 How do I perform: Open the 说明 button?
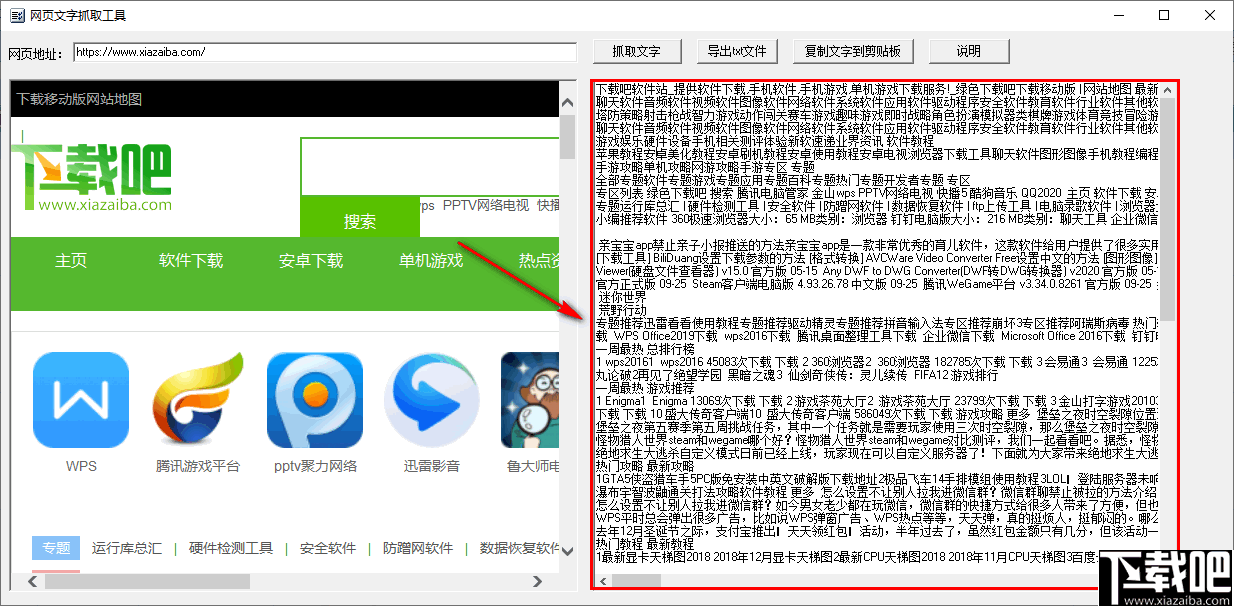tap(968, 51)
